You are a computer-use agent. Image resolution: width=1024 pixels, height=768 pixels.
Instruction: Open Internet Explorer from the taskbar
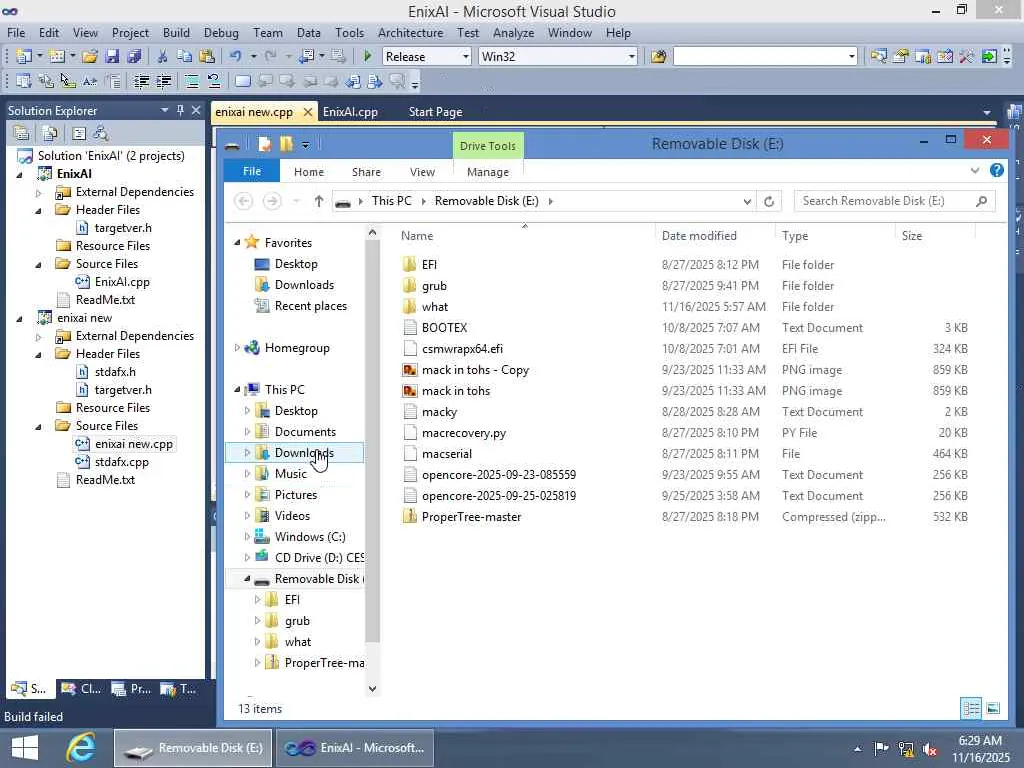coord(81,748)
